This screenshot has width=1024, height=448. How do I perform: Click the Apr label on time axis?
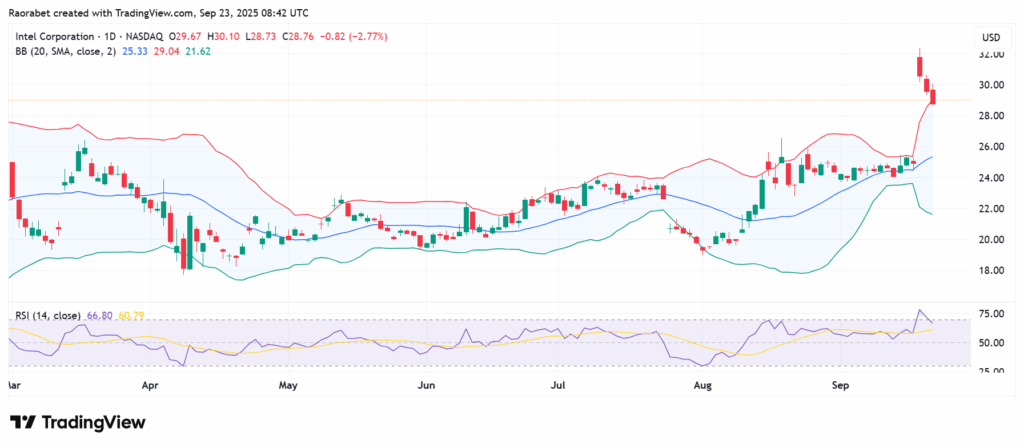coord(150,387)
